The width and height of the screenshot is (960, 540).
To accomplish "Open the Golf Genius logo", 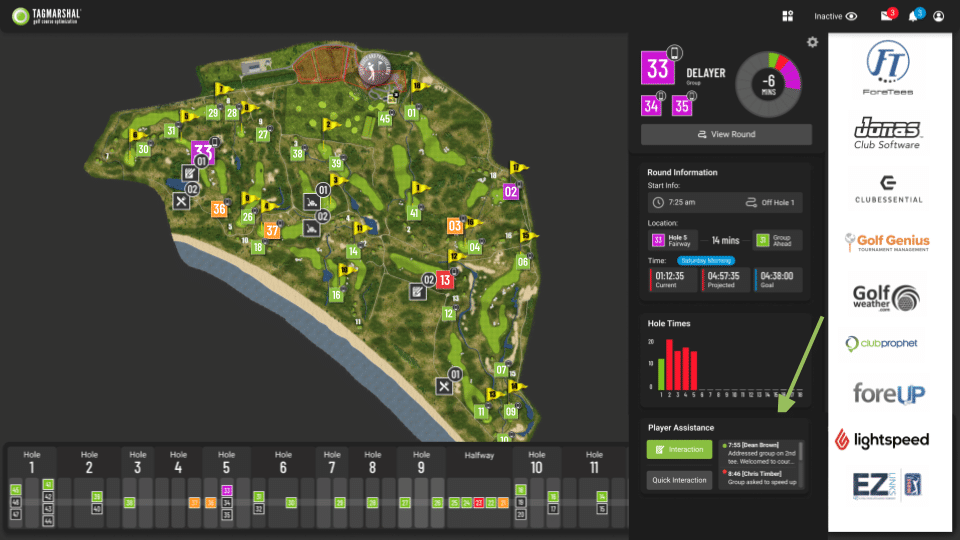I will (887, 242).
